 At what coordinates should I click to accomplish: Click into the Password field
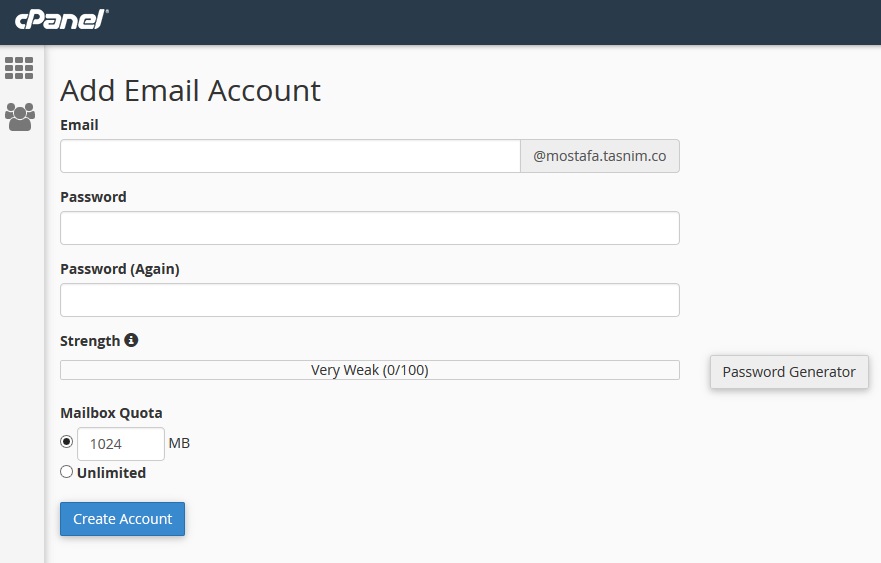pos(369,228)
